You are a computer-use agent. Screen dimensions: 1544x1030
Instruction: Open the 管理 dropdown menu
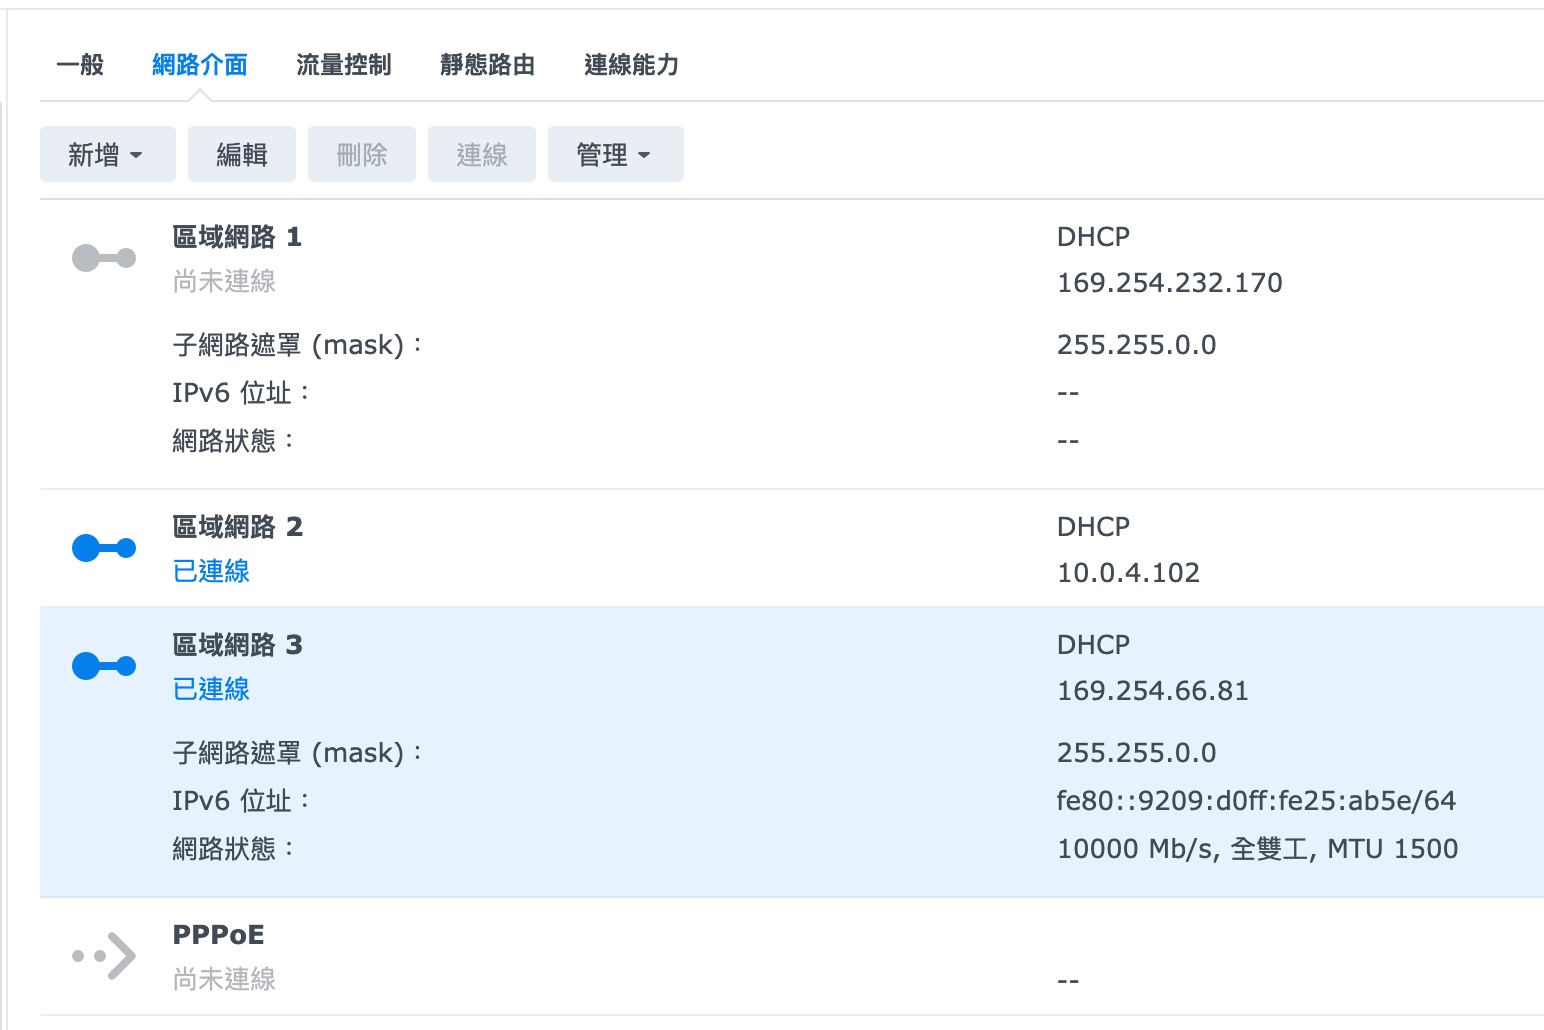coord(615,155)
